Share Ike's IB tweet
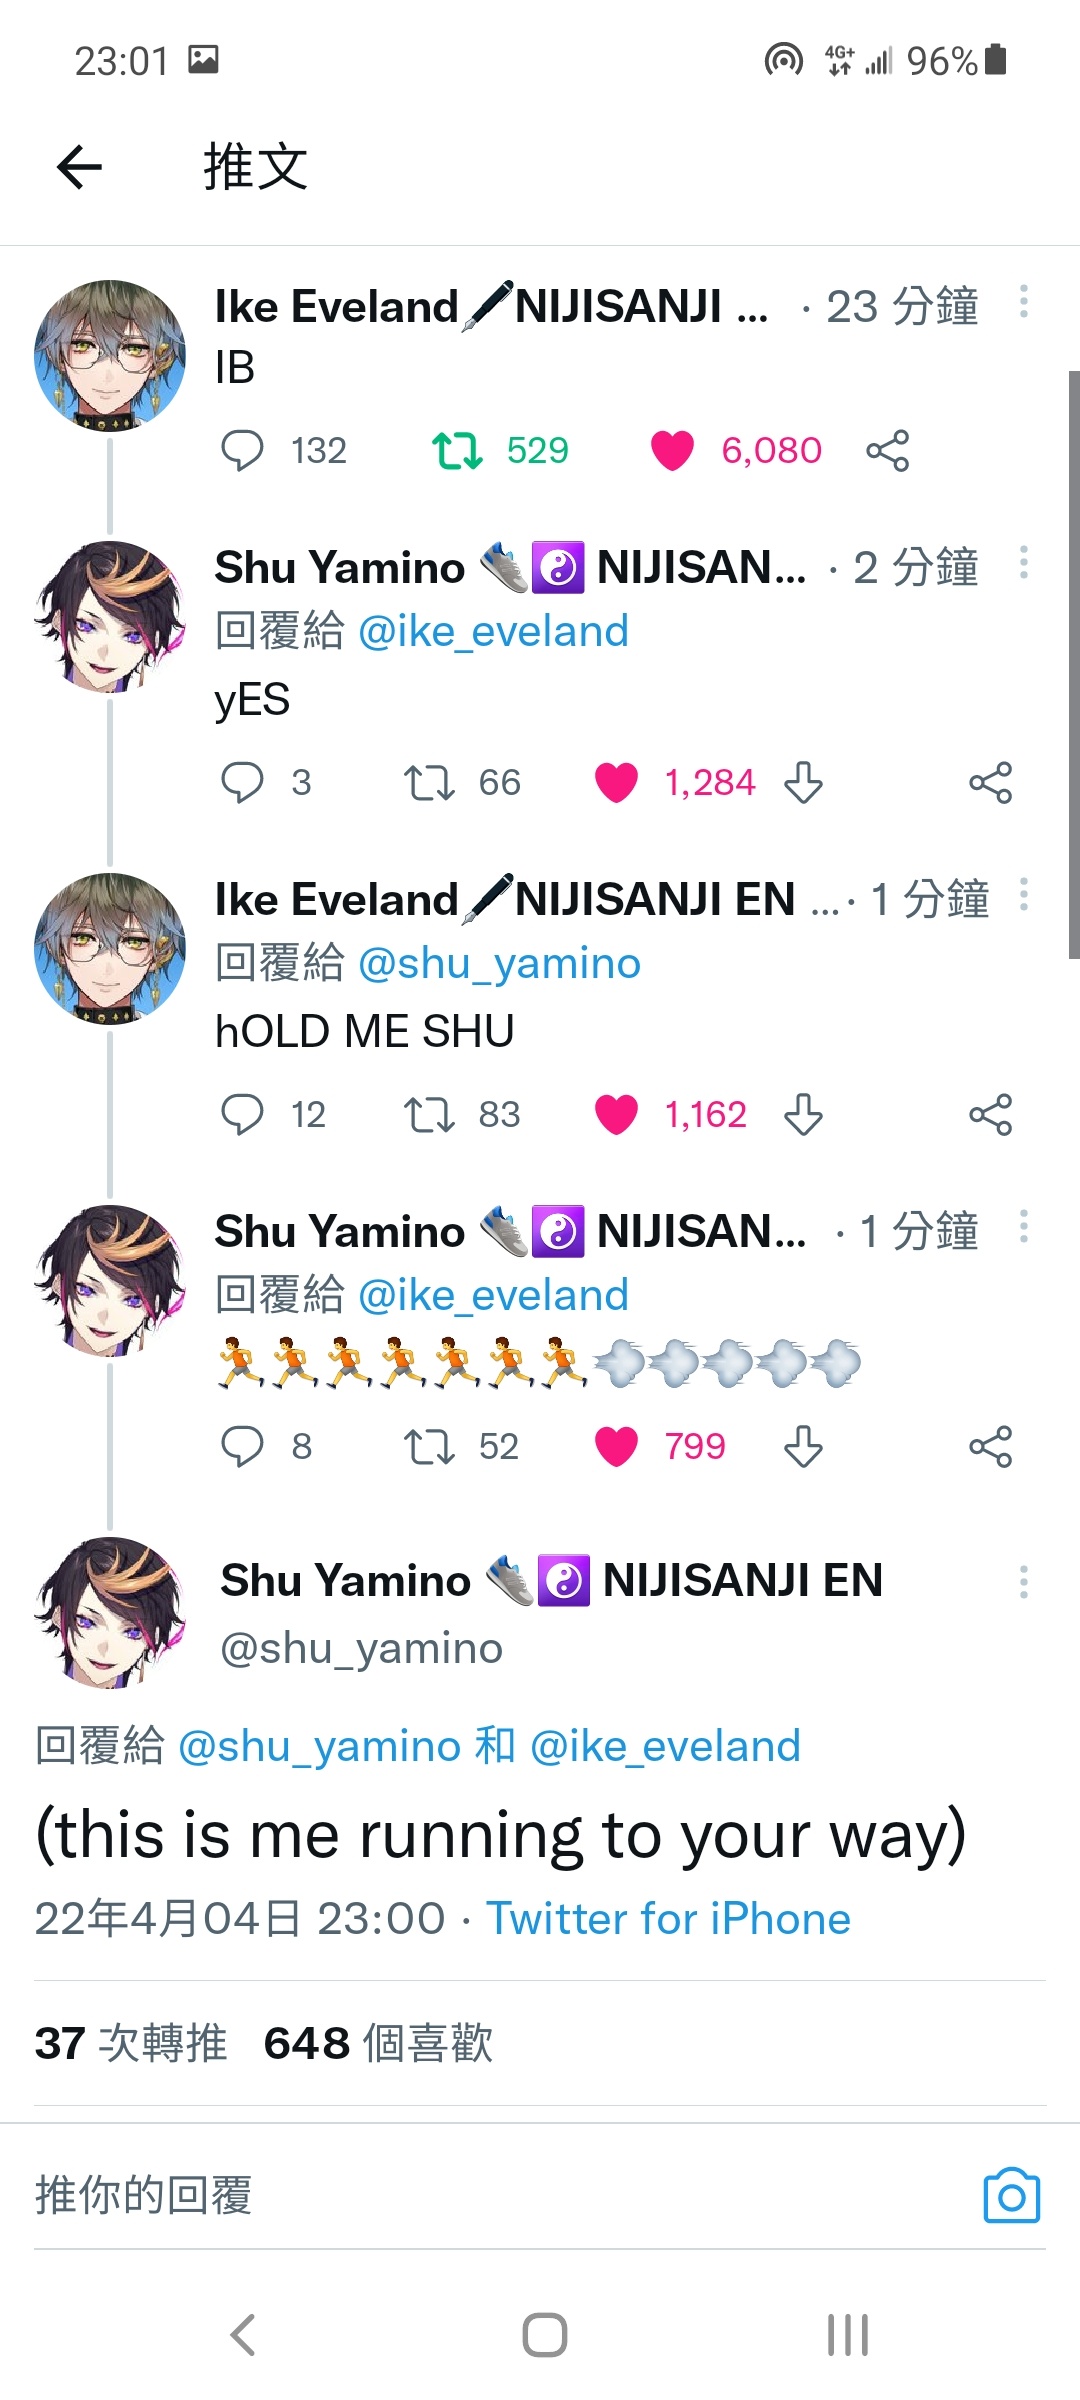This screenshot has width=1080, height=2400. [x=888, y=450]
